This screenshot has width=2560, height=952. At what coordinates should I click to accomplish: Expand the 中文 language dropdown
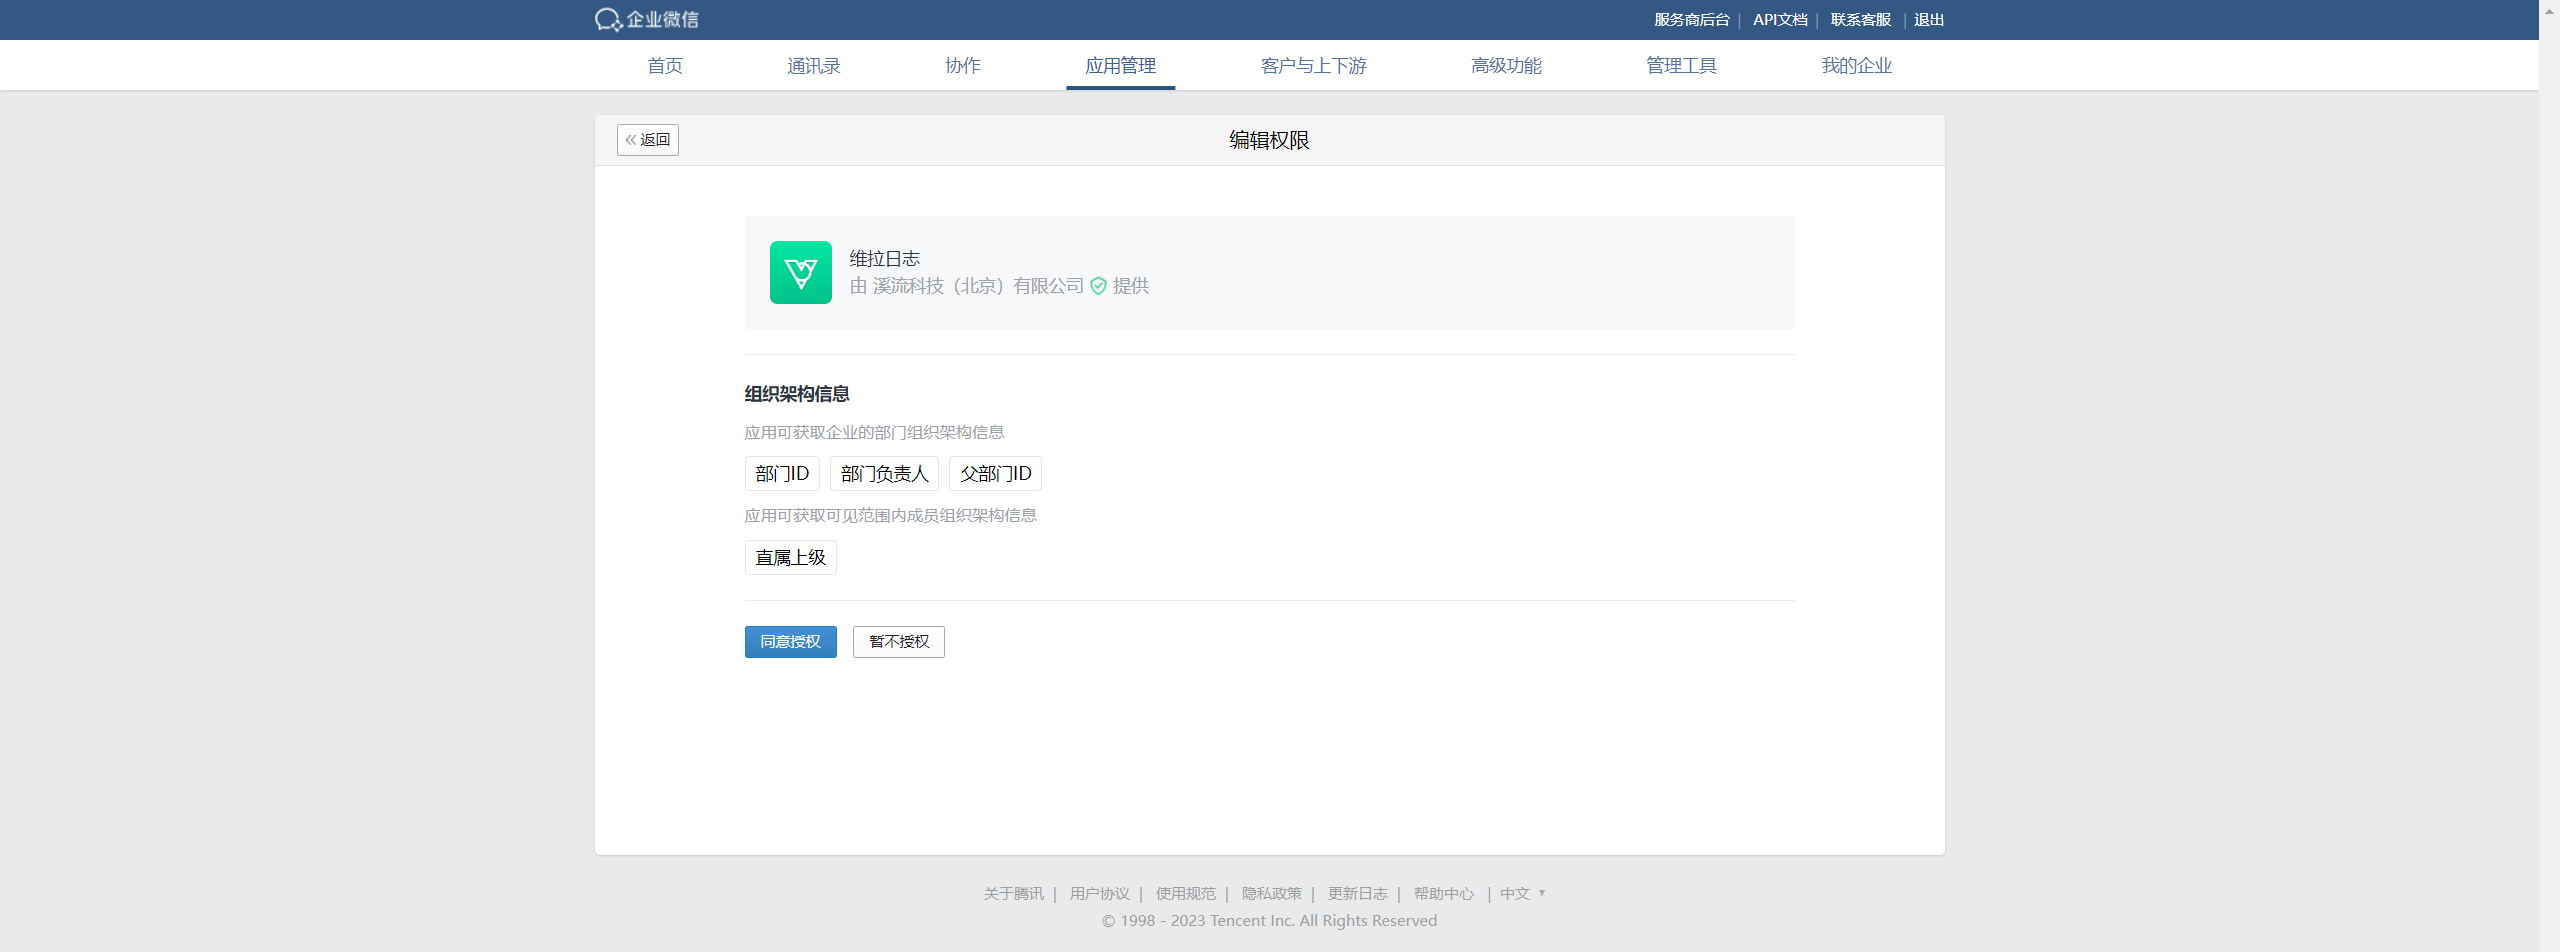point(1522,894)
